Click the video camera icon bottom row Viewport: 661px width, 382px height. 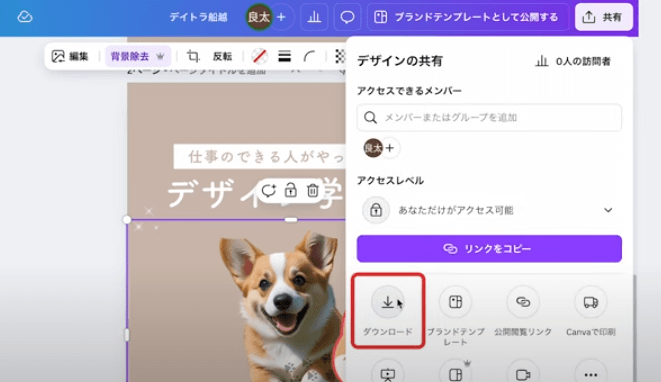tap(523, 374)
